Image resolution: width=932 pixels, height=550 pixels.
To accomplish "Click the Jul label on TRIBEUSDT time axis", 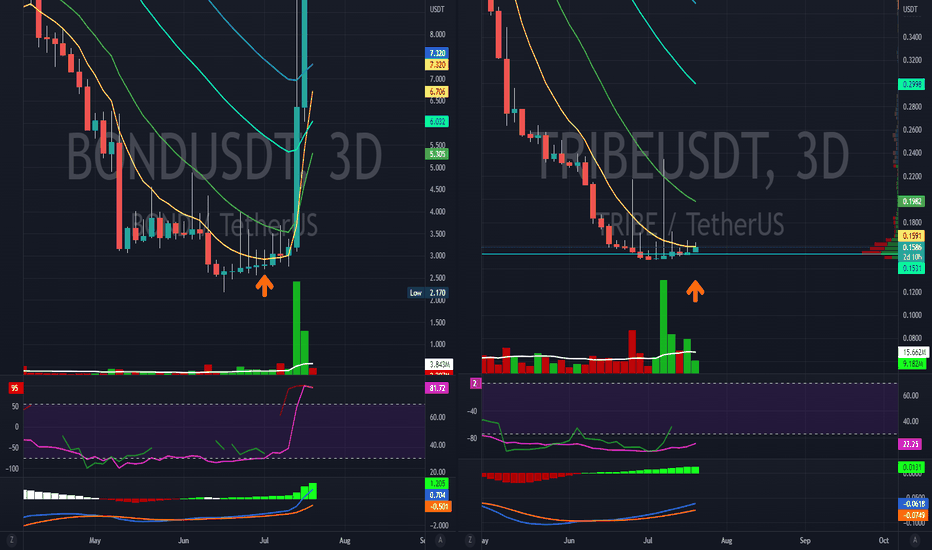I will 648,540.
